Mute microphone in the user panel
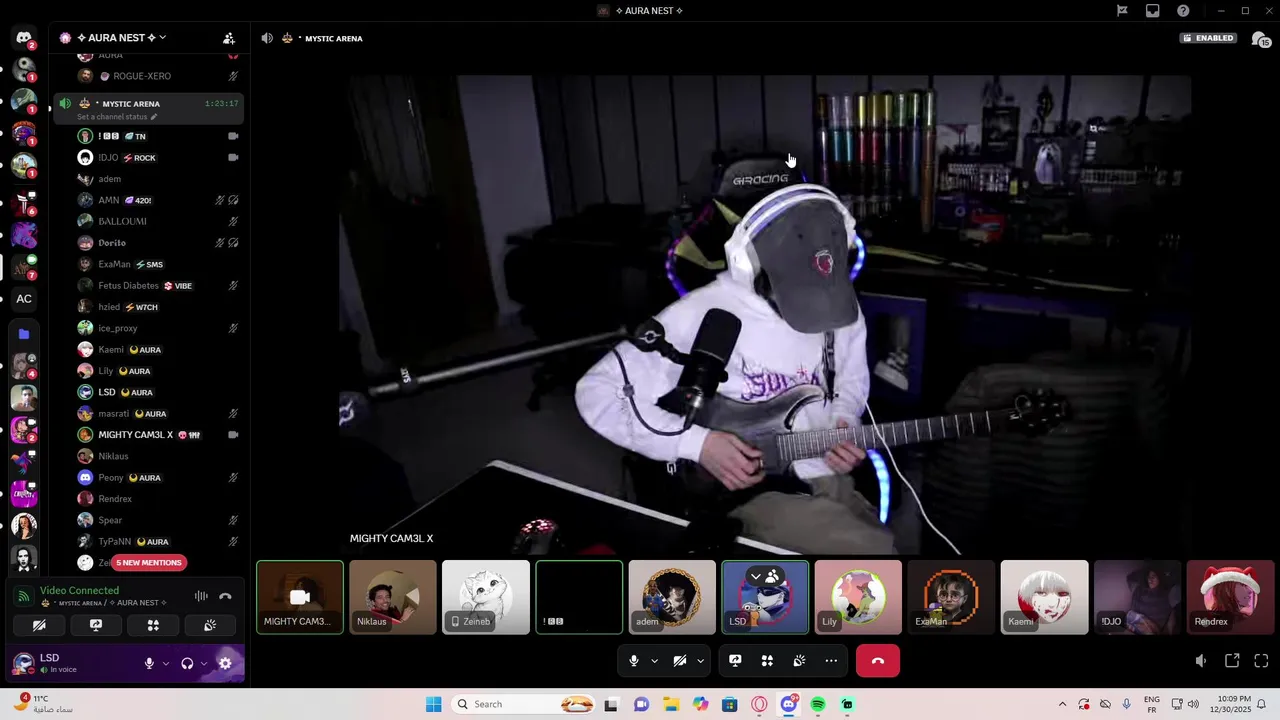 click(x=149, y=663)
